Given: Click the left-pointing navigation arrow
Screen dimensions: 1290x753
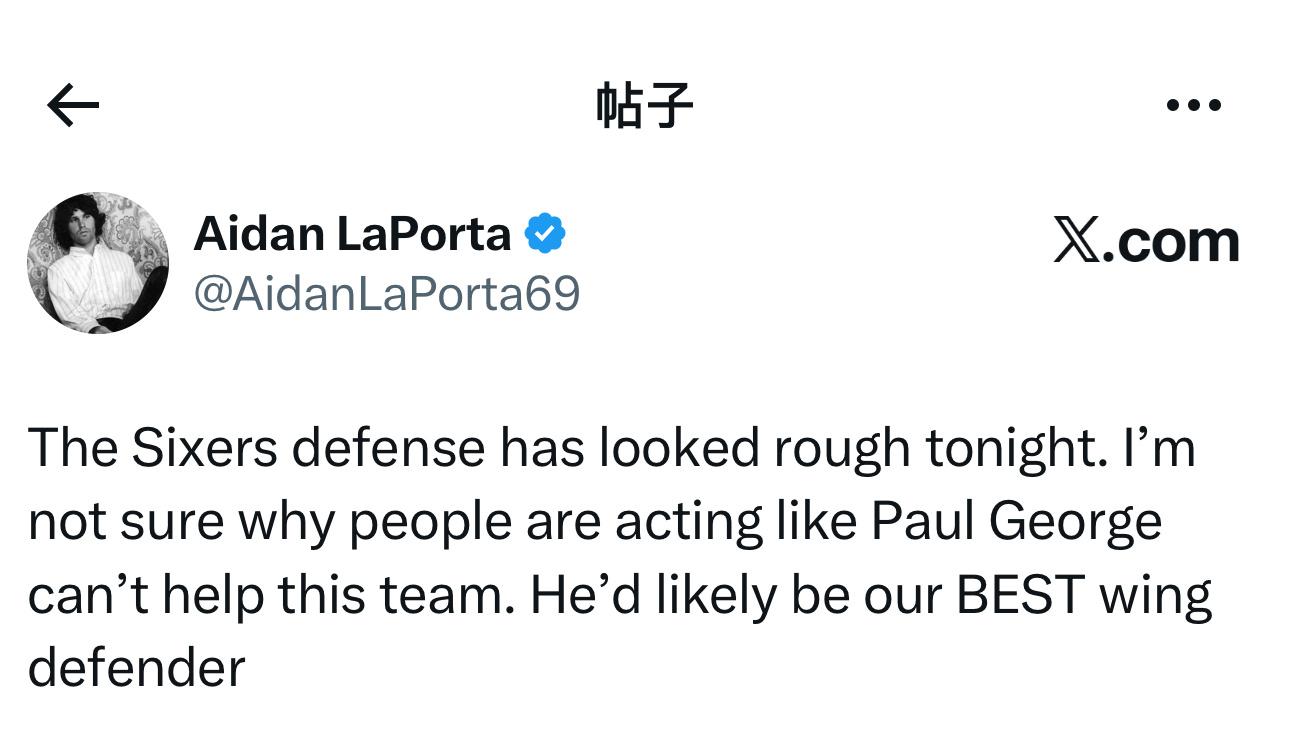Looking at the screenshot, I should coord(70,103).
